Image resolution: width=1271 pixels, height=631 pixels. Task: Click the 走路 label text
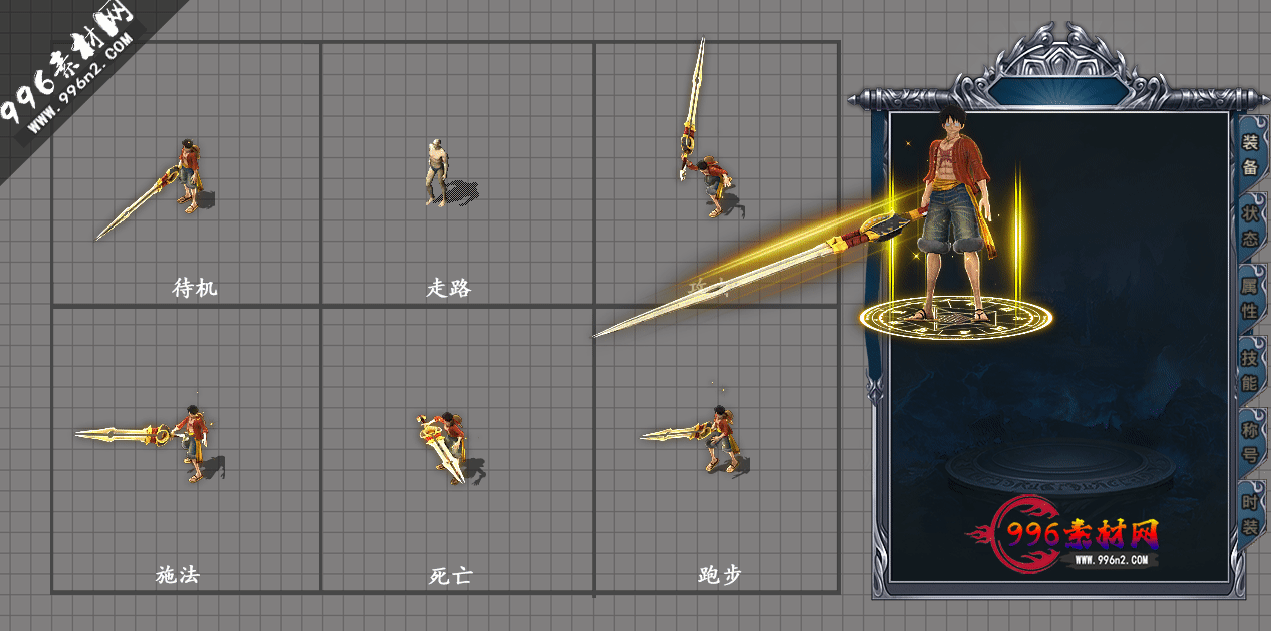[448, 288]
